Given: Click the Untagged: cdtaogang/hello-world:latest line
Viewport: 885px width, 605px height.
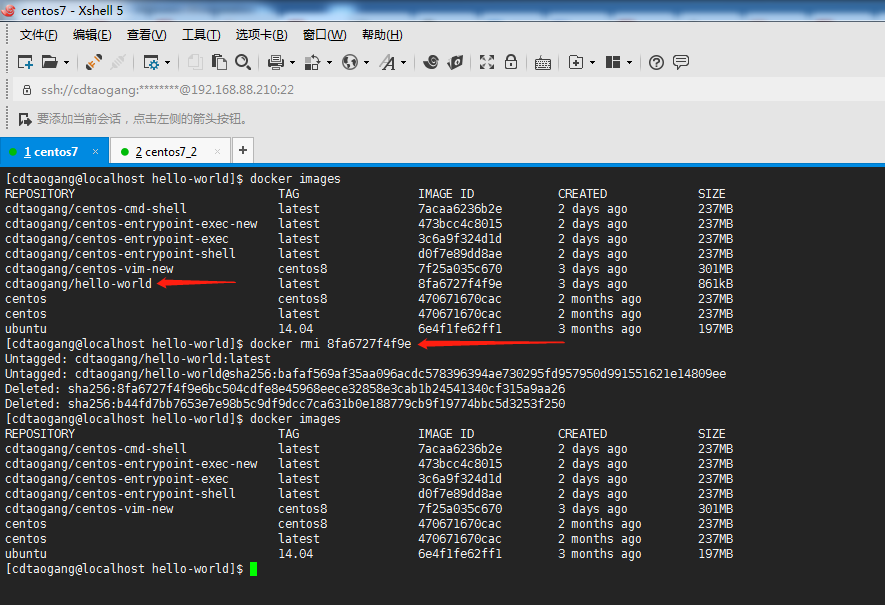Looking at the screenshot, I should [x=138, y=359].
